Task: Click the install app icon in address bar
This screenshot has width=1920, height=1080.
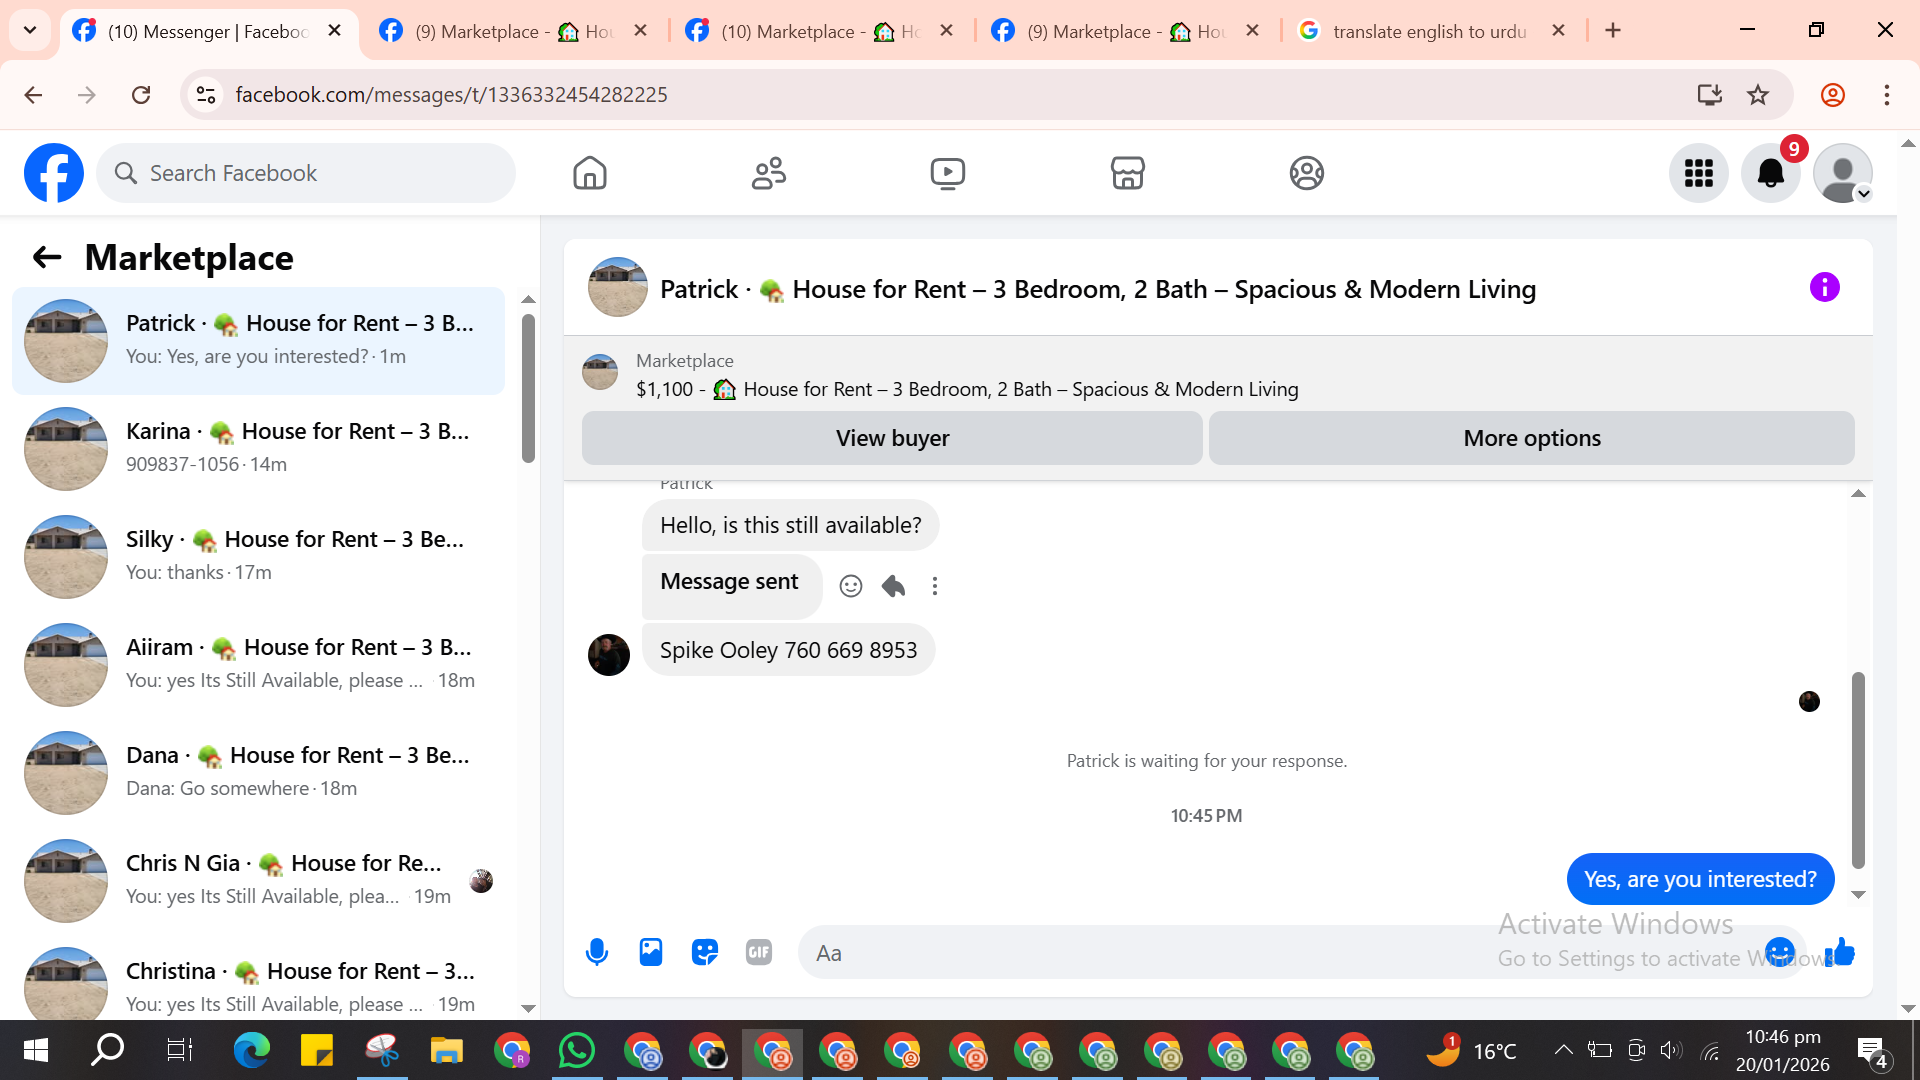Action: coord(1709,95)
